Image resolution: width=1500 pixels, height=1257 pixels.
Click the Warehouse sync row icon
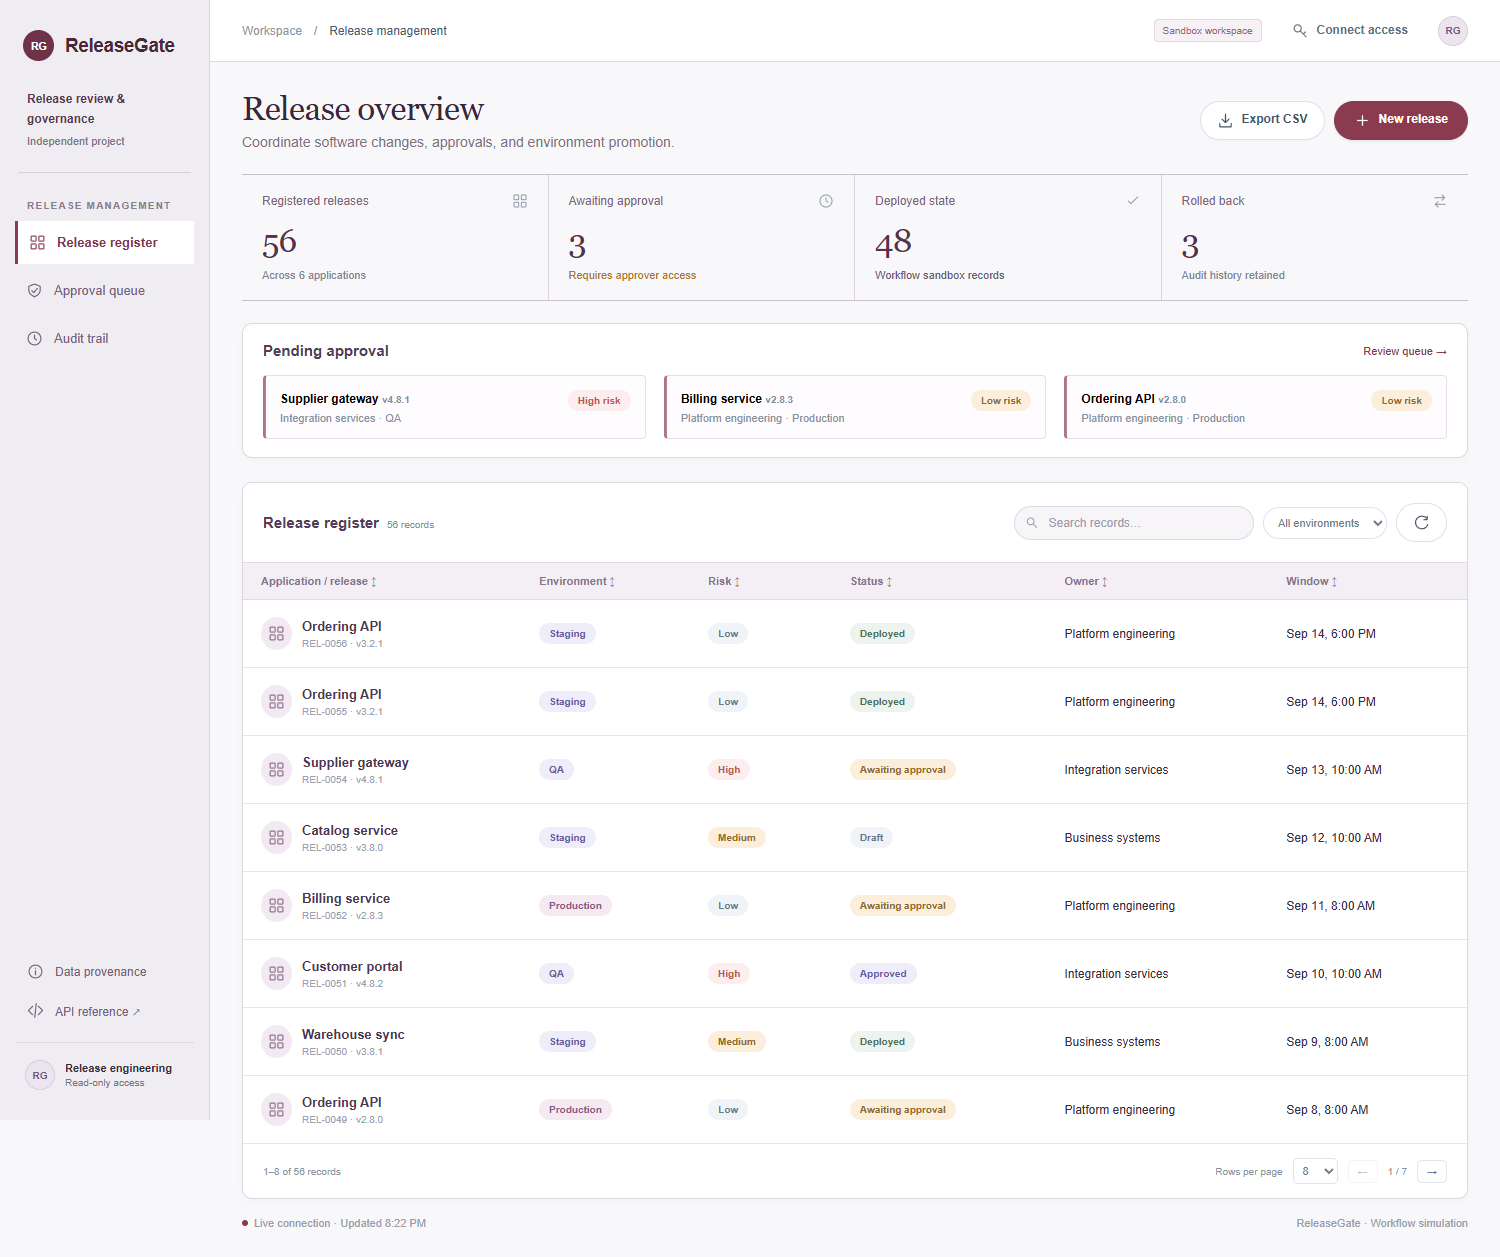coord(277,1042)
